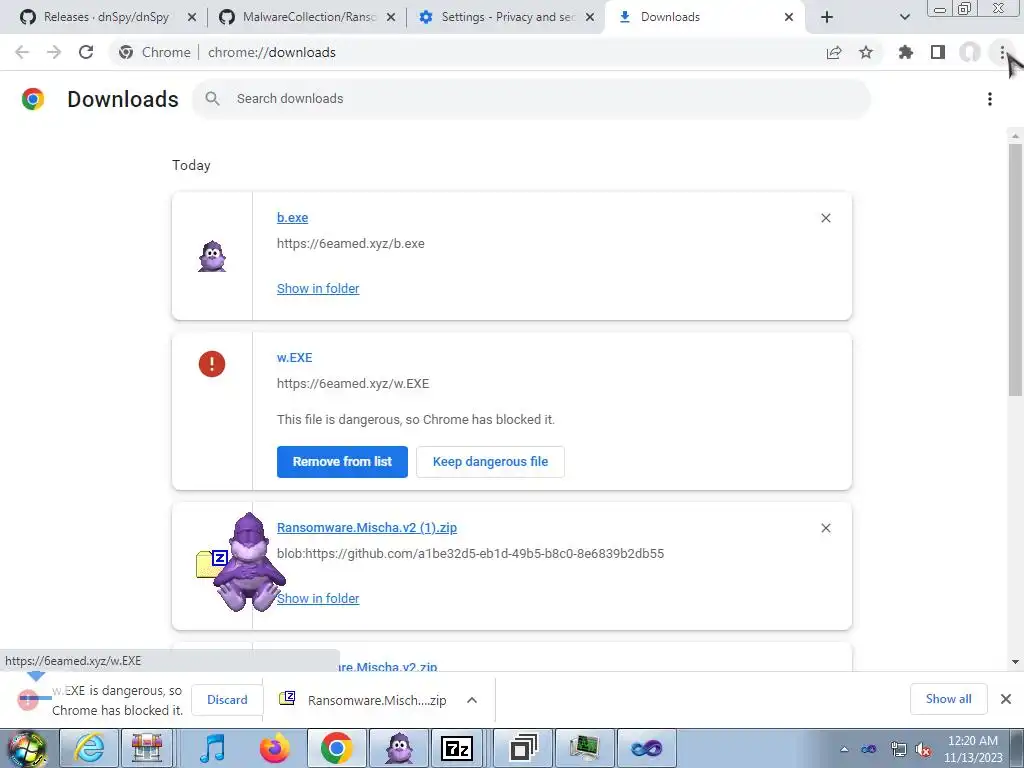This screenshot has width=1024, height=768.
Task: Open new tab with plus button
Action: pyautogui.click(x=827, y=17)
